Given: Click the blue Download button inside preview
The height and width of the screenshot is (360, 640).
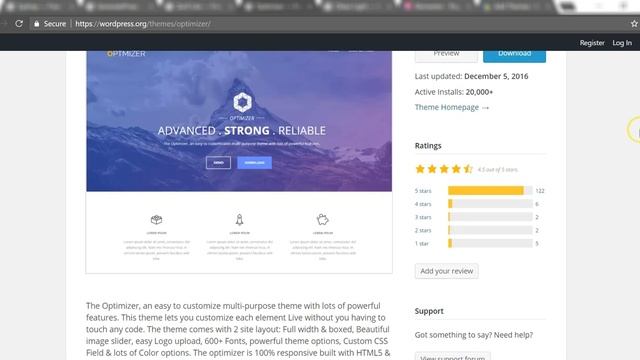Looking at the screenshot, I should pos(254,162).
